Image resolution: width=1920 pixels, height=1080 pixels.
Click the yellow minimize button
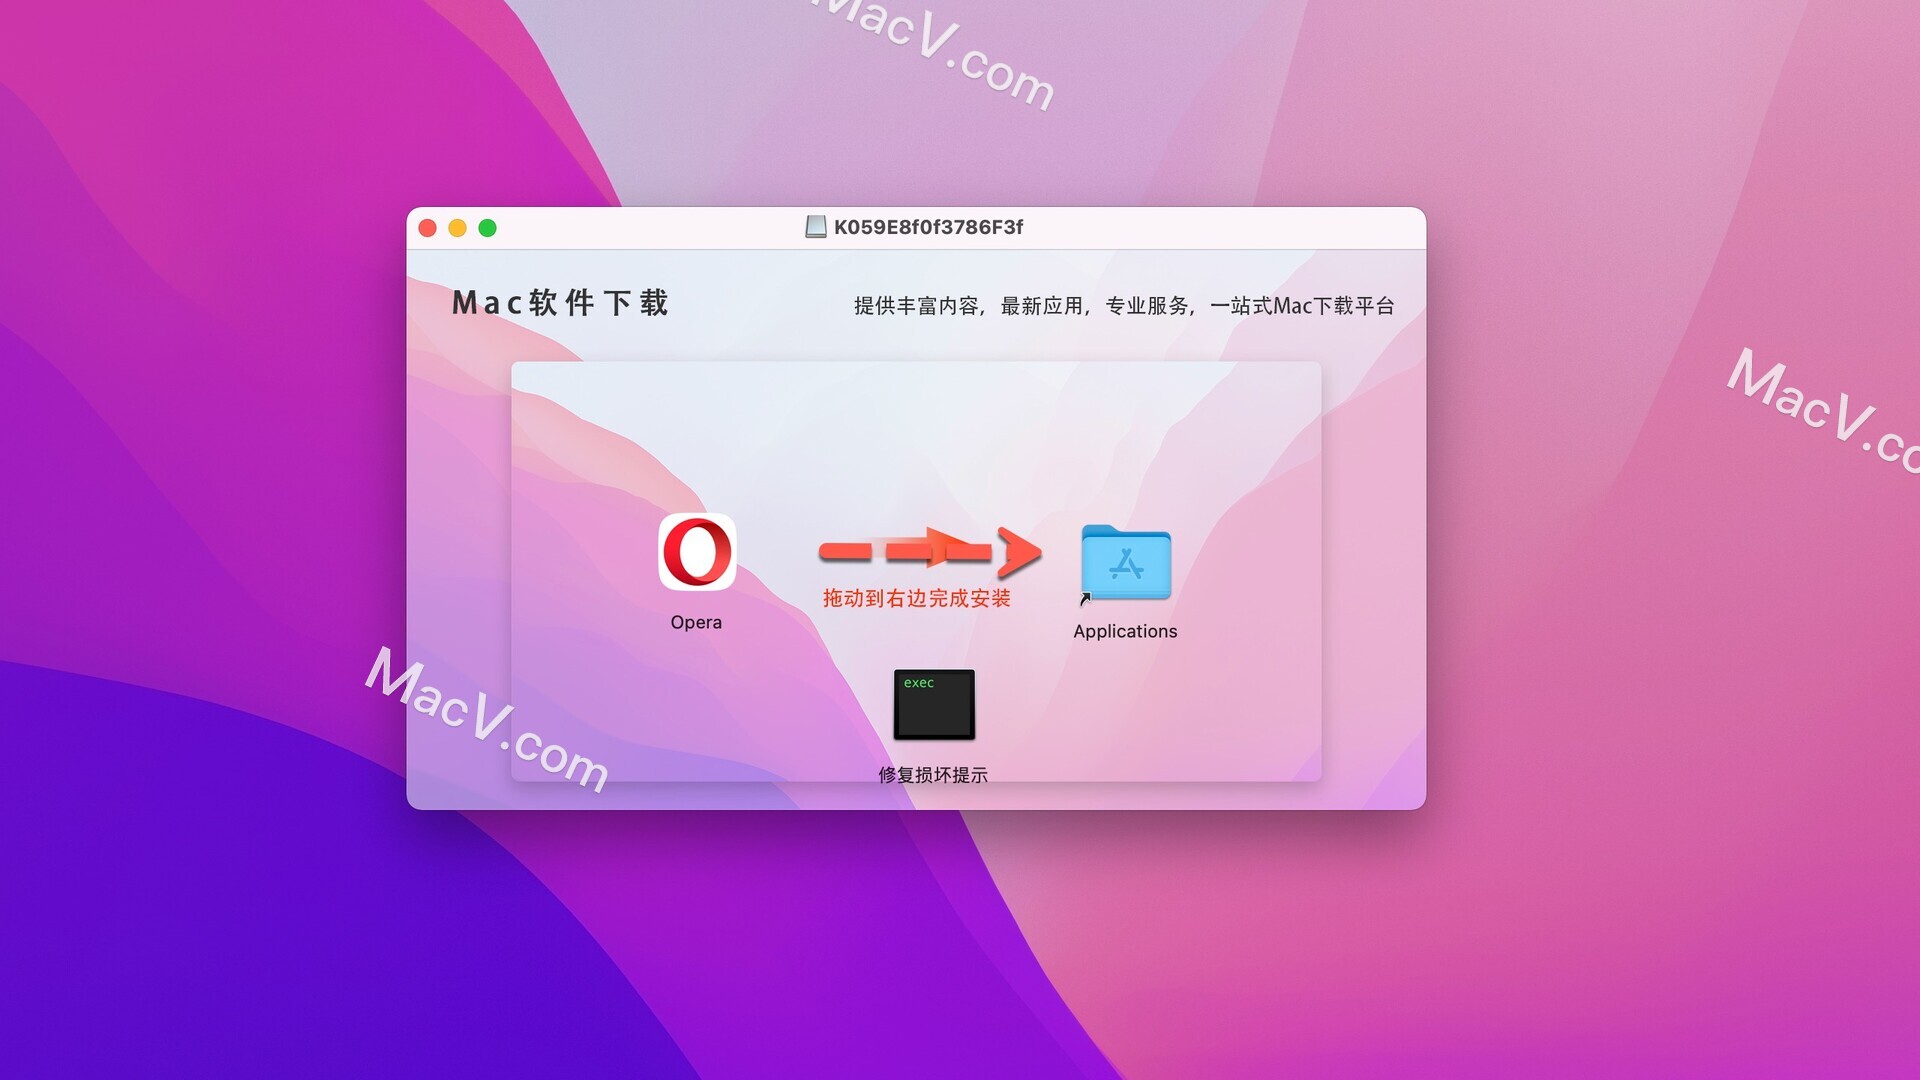pyautogui.click(x=460, y=227)
